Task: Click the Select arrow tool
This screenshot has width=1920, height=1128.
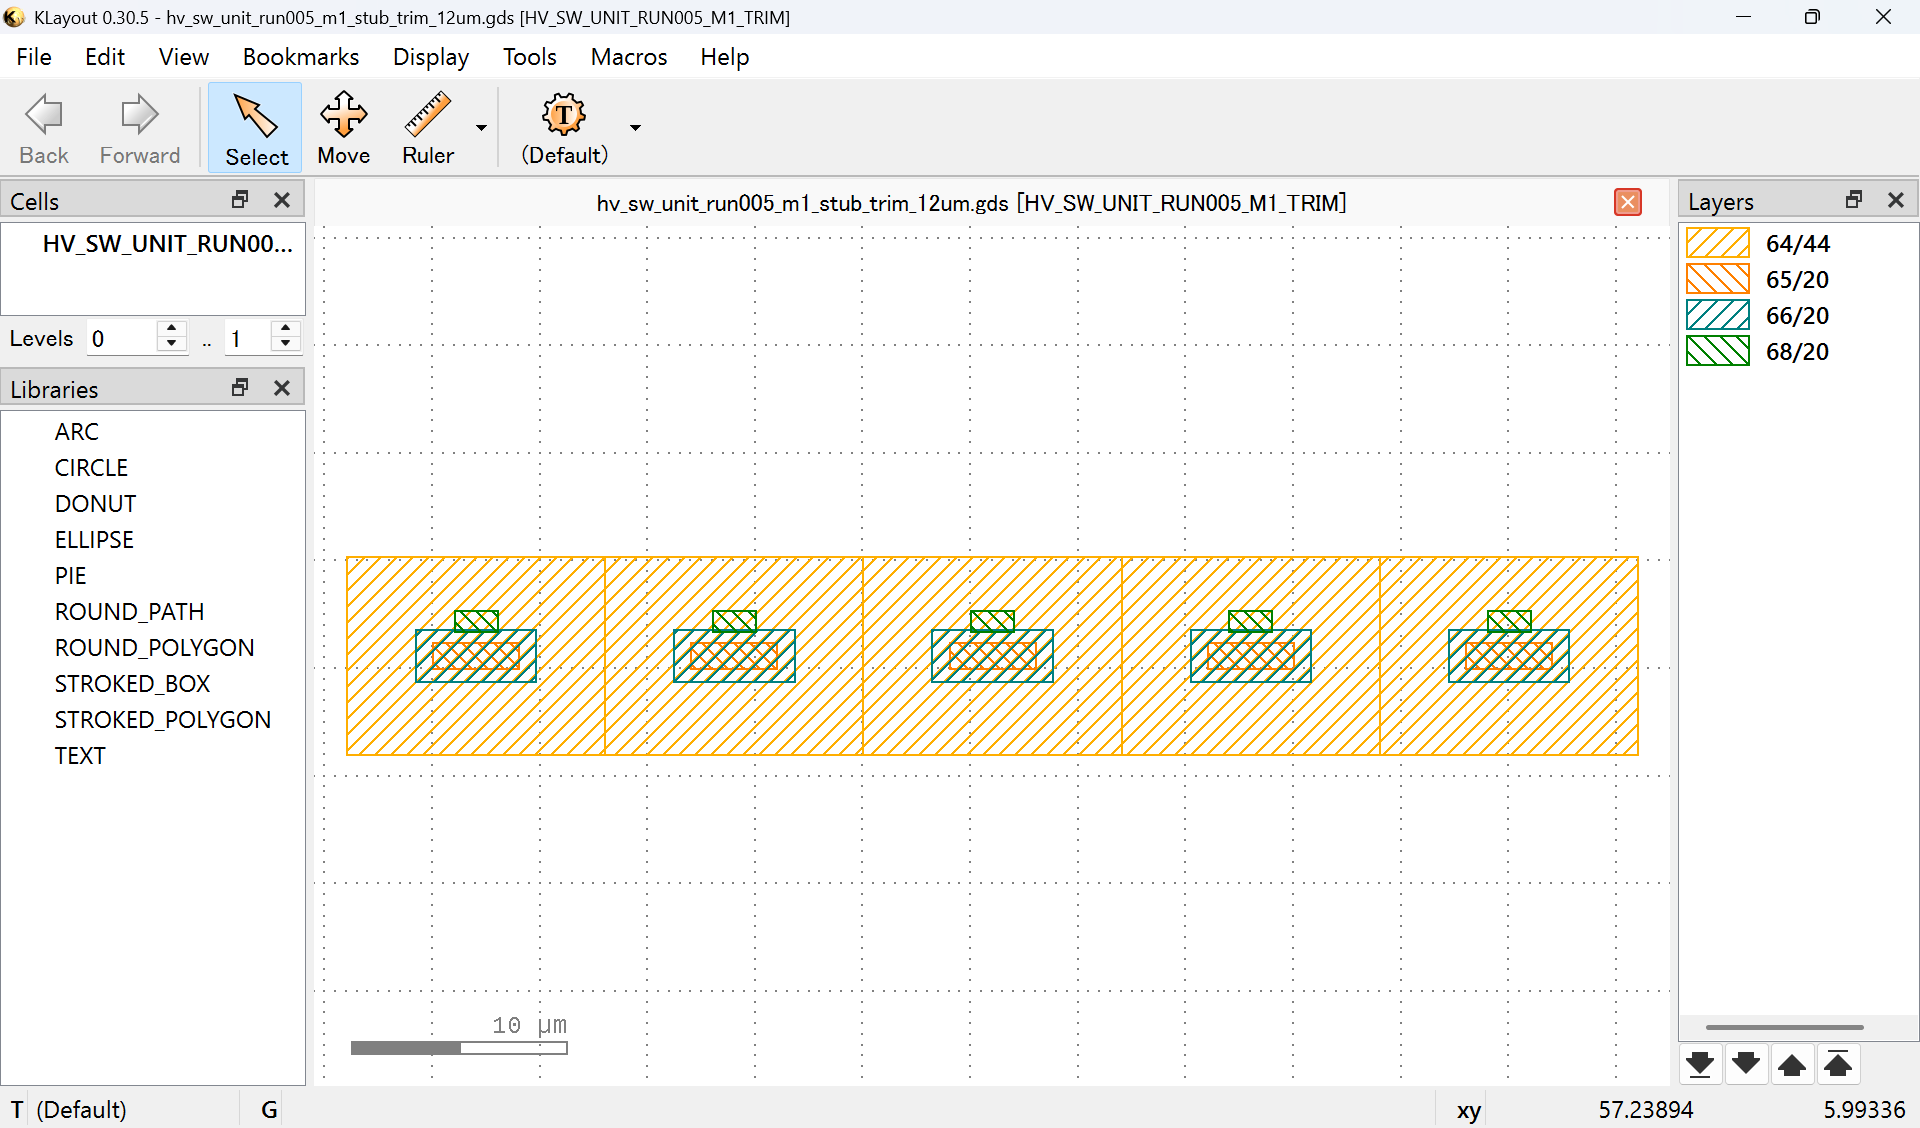Action: pyautogui.click(x=256, y=128)
